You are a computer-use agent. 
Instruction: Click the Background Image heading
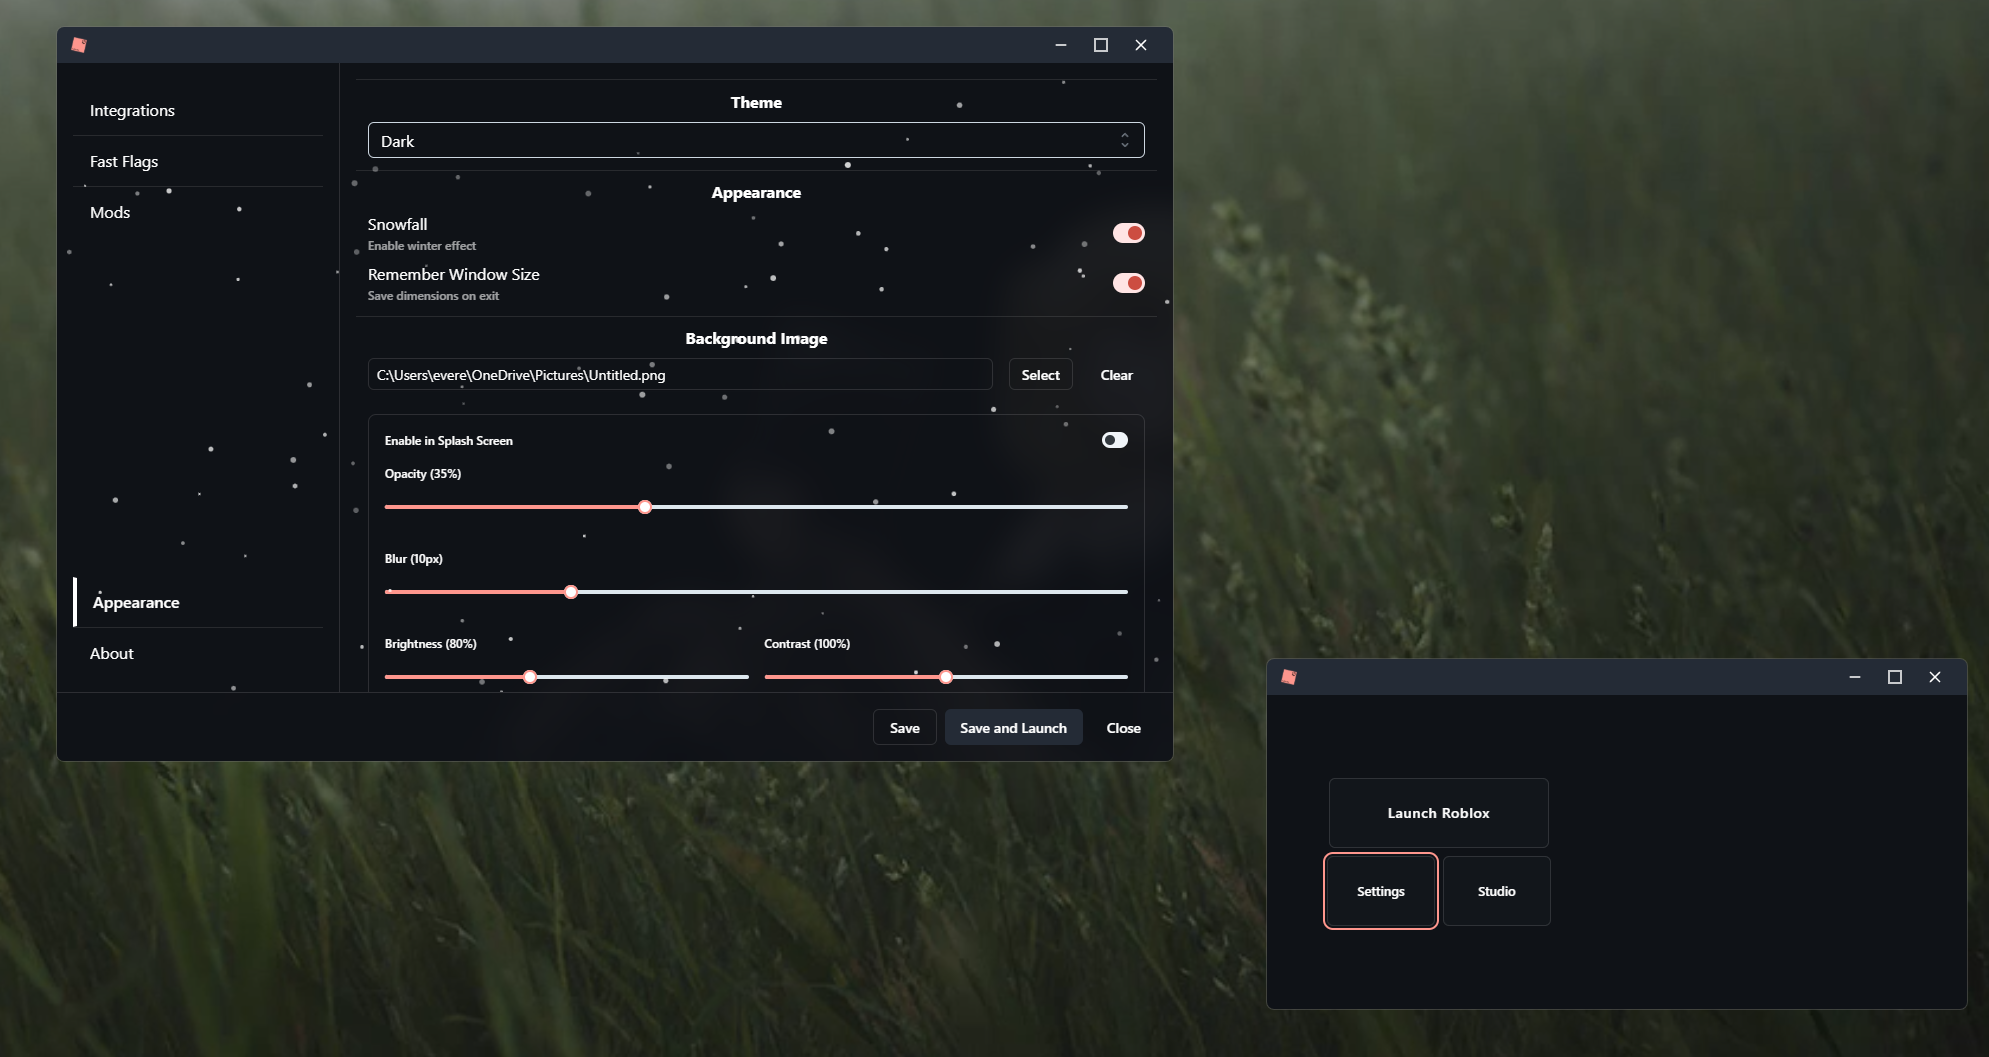click(x=756, y=339)
